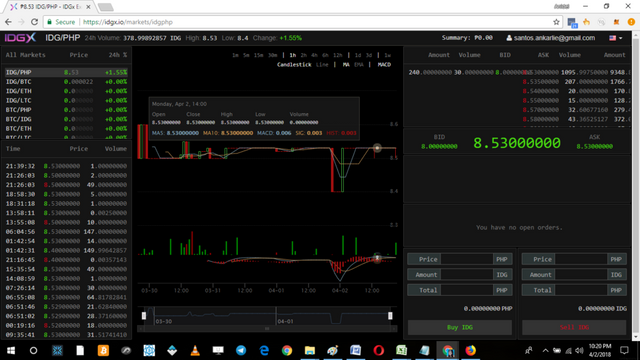Select the BTC/IDG market row

[x=66, y=119]
